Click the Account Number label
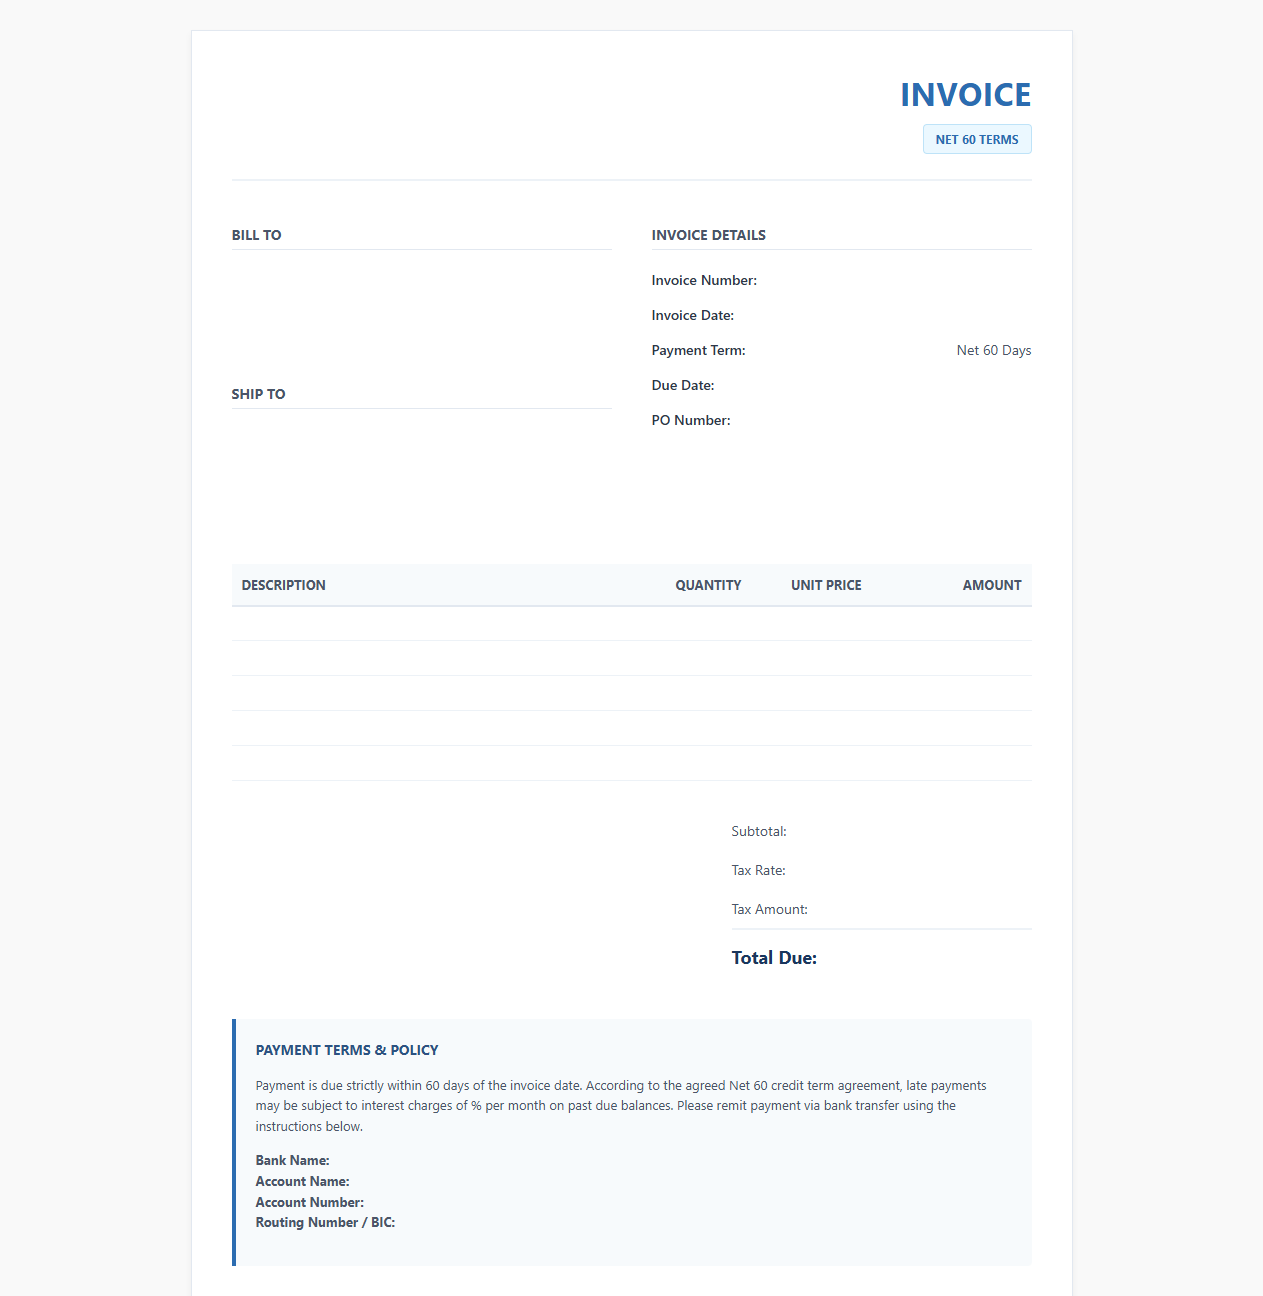Screen dimensions: 1263x1296 (309, 1202)
